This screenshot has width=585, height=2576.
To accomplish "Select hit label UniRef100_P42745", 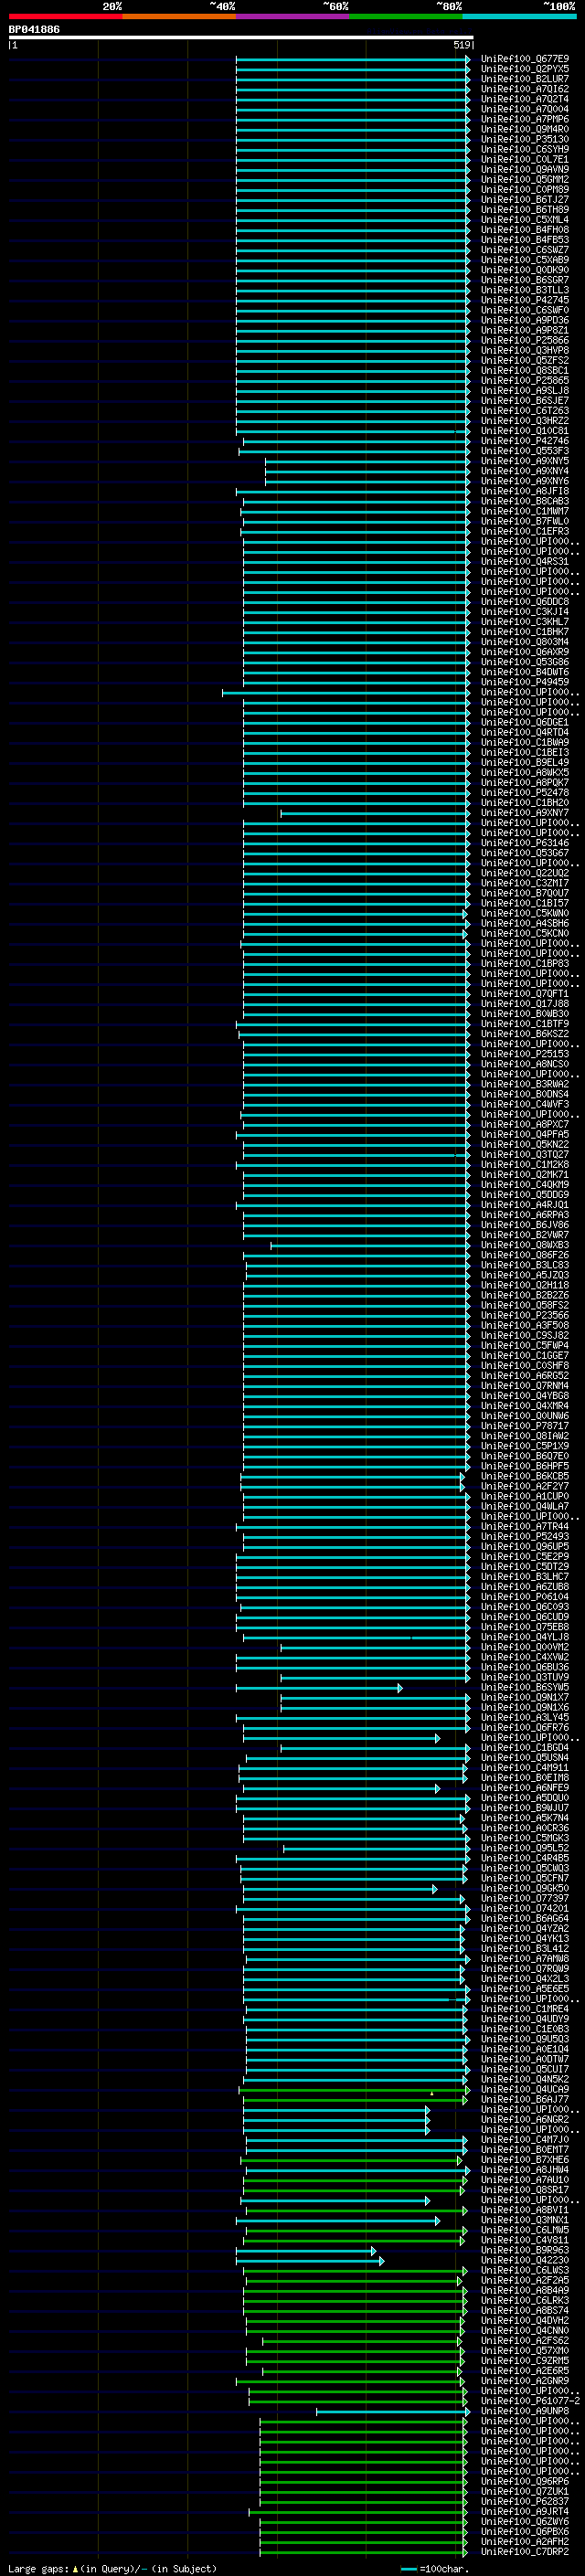I will [525, 300].
